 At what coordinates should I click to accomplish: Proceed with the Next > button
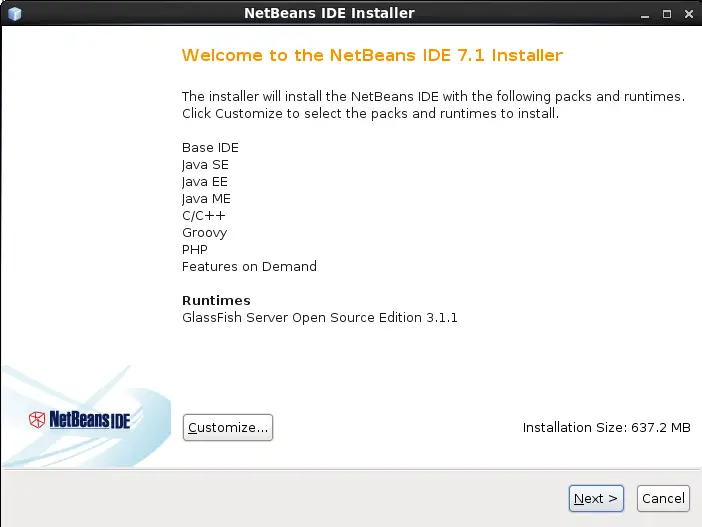[596, 498]
